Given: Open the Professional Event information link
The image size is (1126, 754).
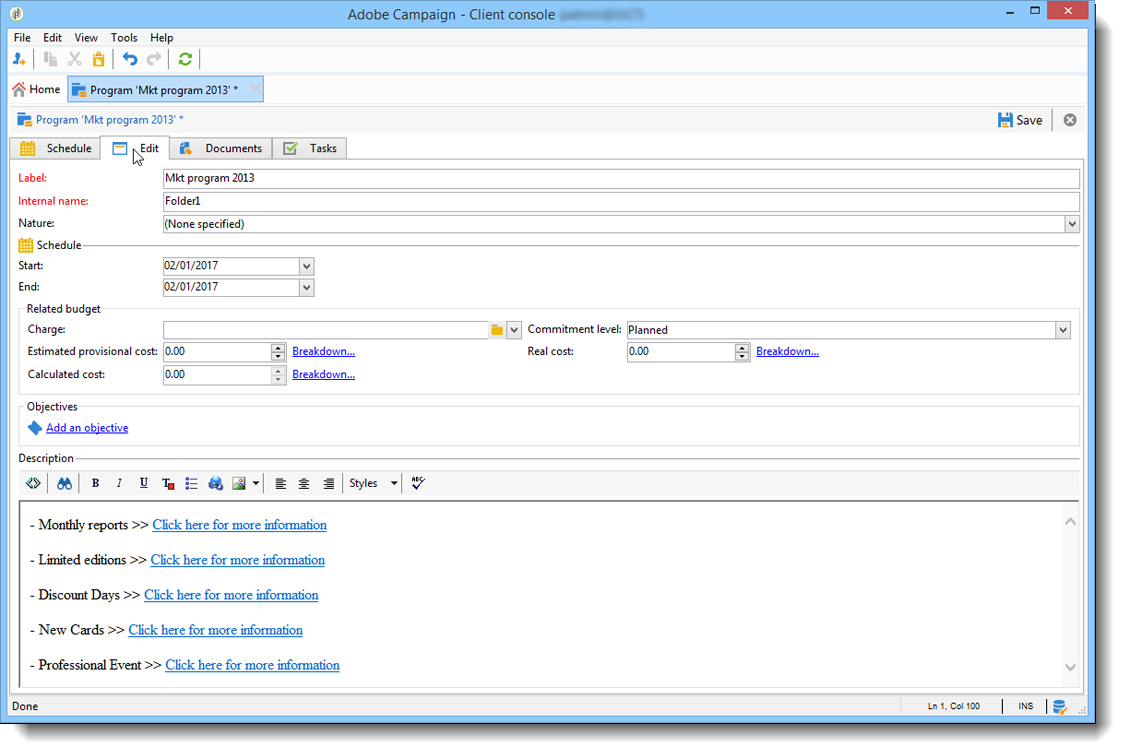Looking at the screenshot, I should tap(253, 665).
